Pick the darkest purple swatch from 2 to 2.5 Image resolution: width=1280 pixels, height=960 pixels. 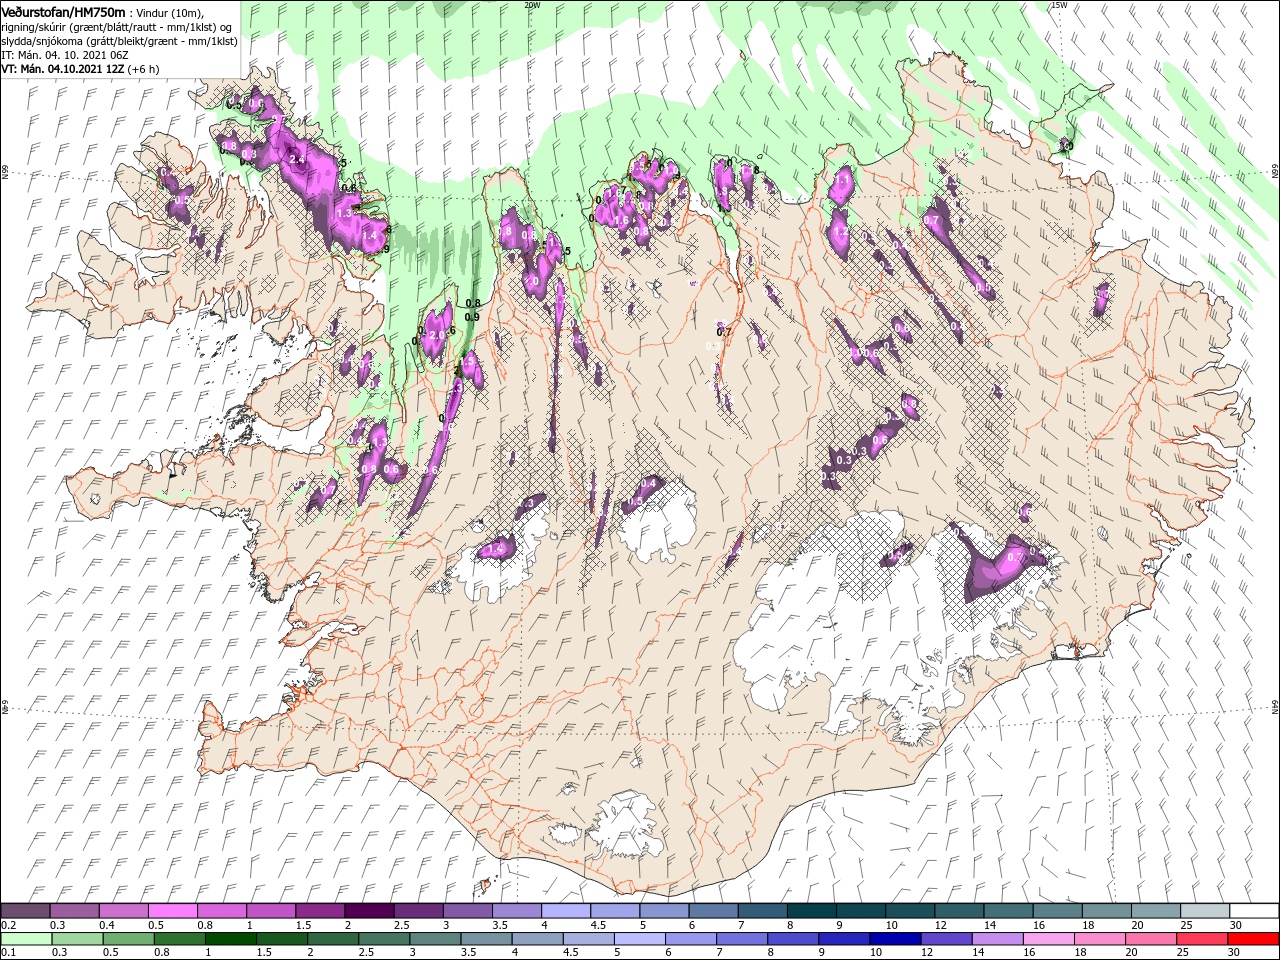[368, 911]
